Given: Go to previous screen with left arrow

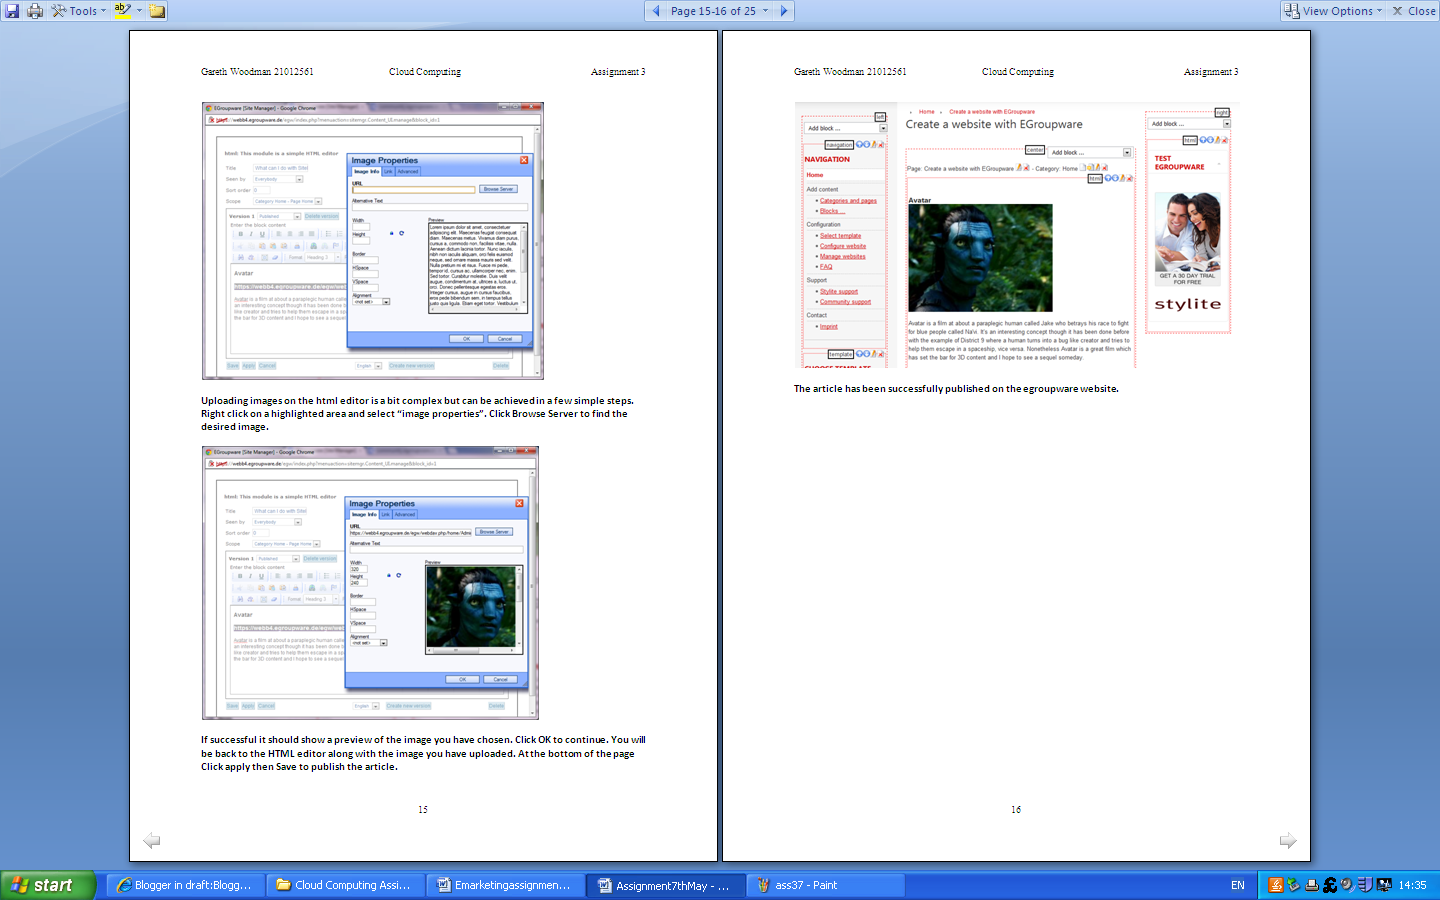Looking at the screenshot, I should (656, 11).
